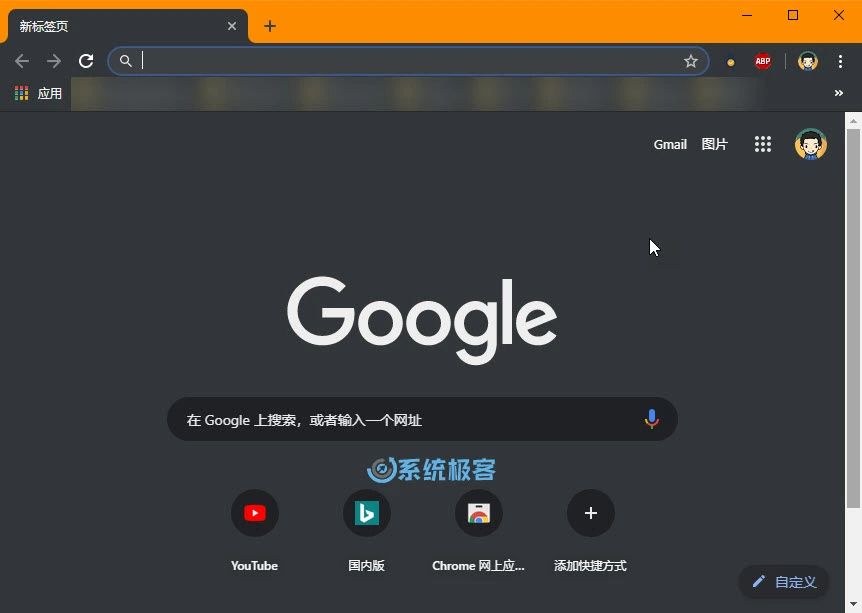Screen dimensions: 862x613
Task: Open a new tab with the plus button
Action: (269, 26)
